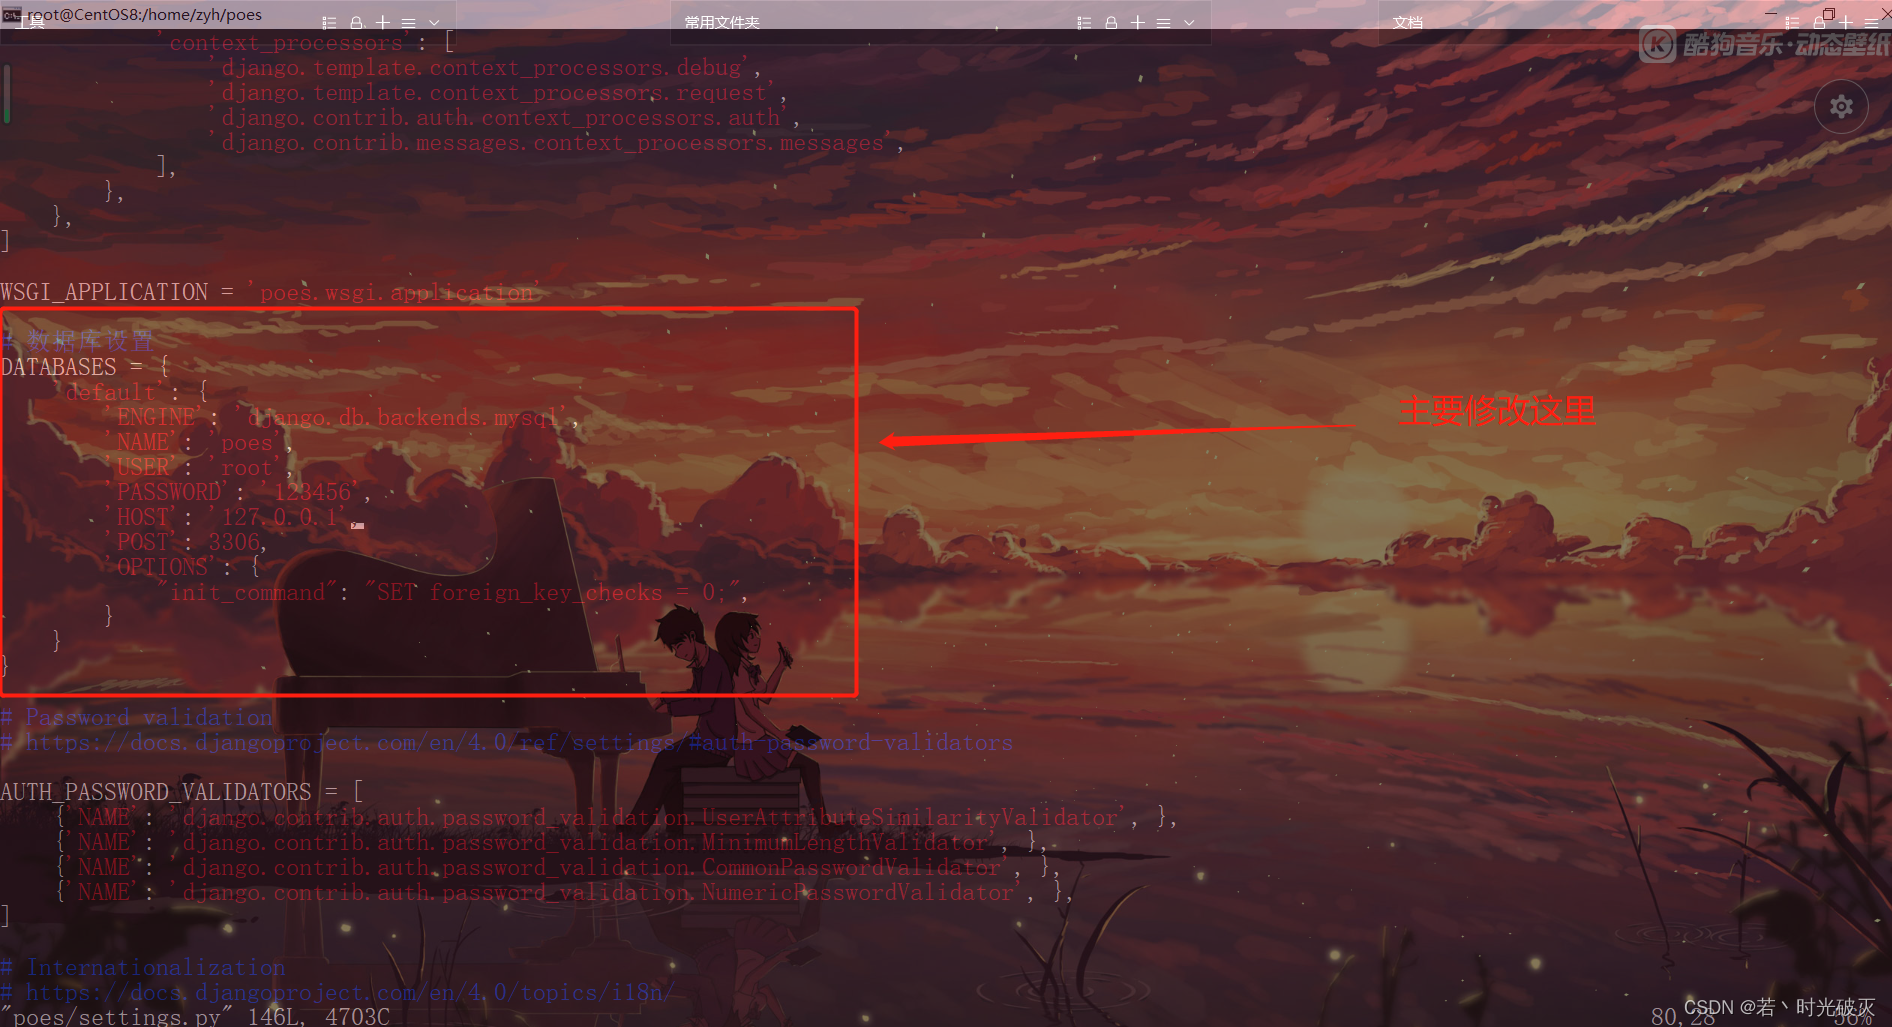Screen dimensions: 1892x1027
Task: Click the '127.0.0.1' HOST value
Action: tap(279, 517)
